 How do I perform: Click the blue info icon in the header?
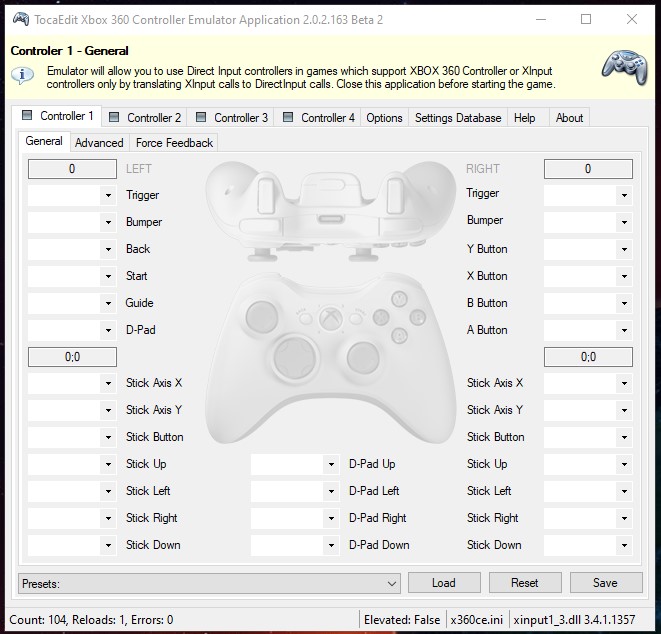[23, 75]
